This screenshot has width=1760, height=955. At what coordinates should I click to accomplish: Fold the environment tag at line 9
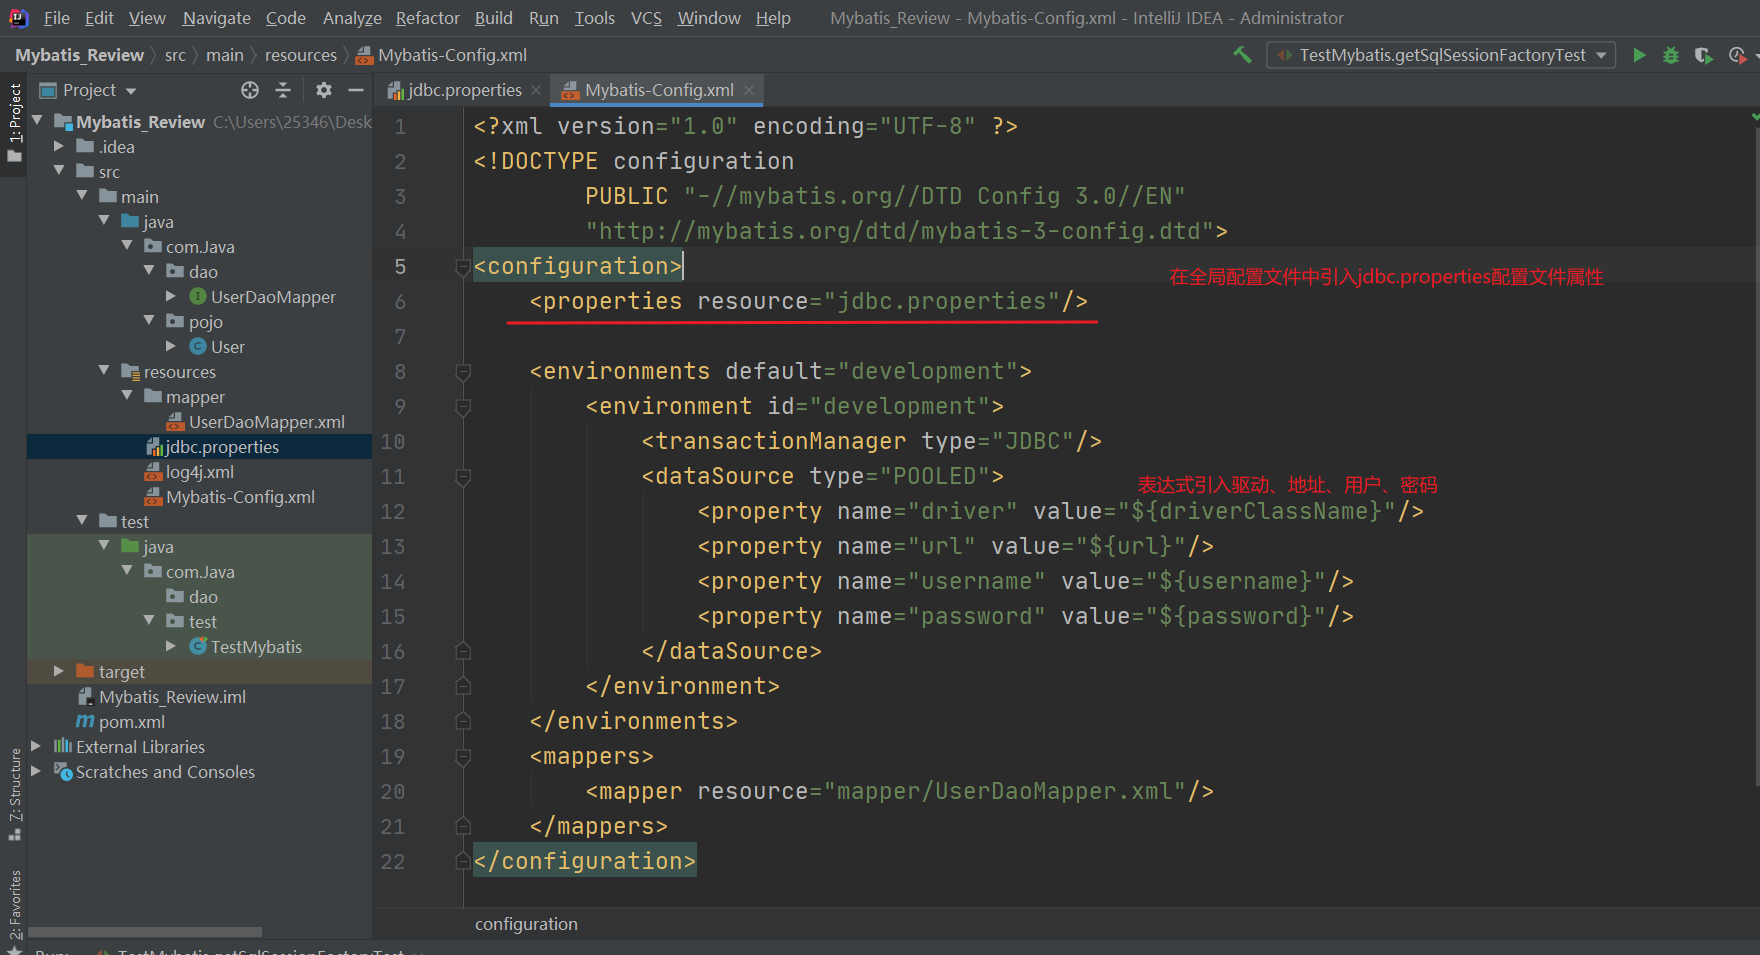tap(462, 407)
